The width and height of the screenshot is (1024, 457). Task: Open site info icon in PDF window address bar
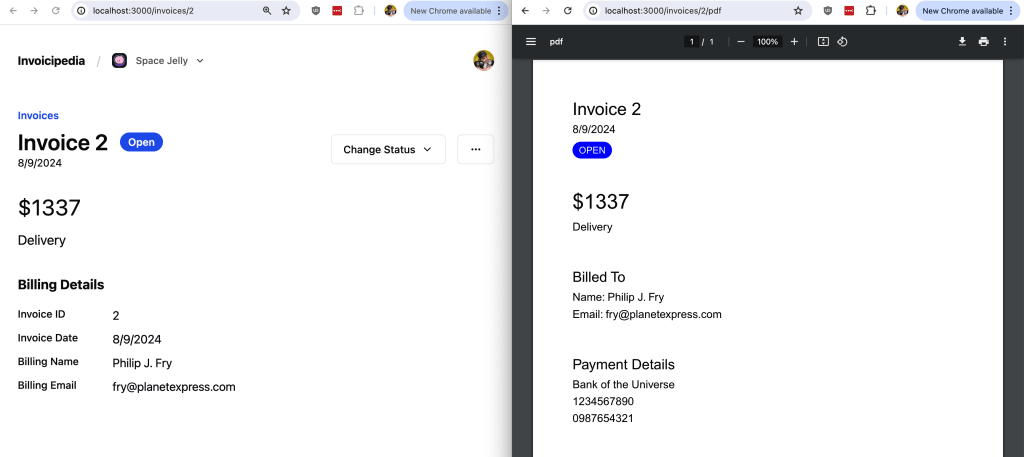(593, 11)
